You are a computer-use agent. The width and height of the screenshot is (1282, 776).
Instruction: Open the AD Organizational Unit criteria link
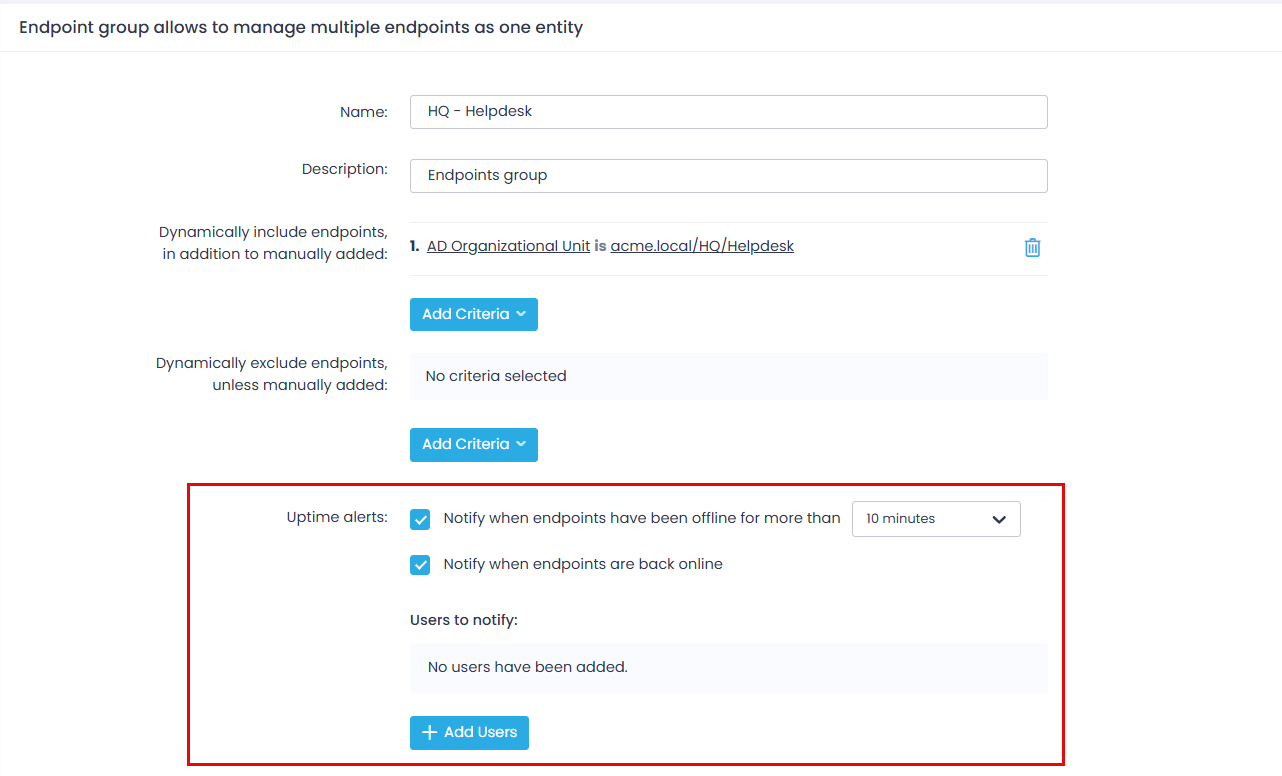[507, 245]
